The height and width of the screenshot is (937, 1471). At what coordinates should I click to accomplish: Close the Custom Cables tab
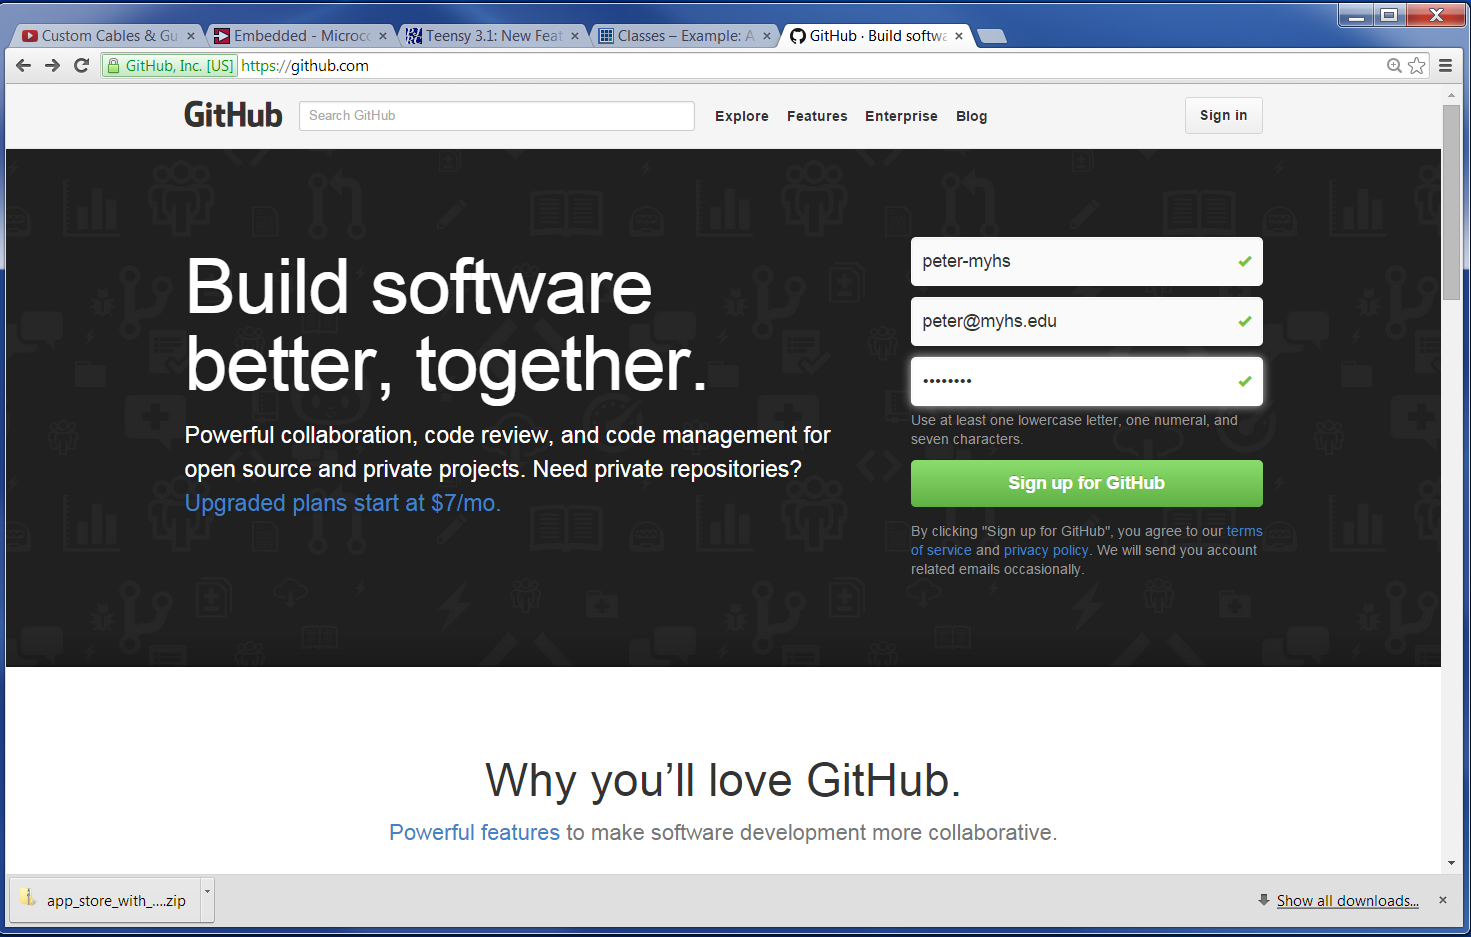point(191,36)
